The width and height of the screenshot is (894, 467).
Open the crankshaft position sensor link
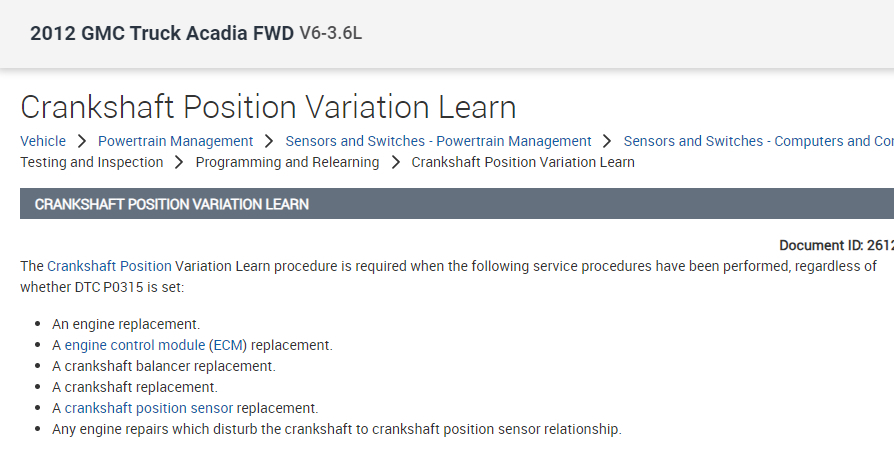149,408
